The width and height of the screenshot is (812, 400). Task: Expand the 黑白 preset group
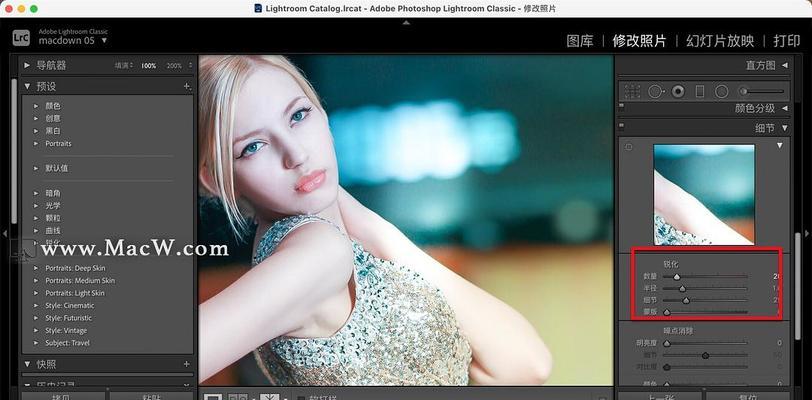click(x=36, y=131)
